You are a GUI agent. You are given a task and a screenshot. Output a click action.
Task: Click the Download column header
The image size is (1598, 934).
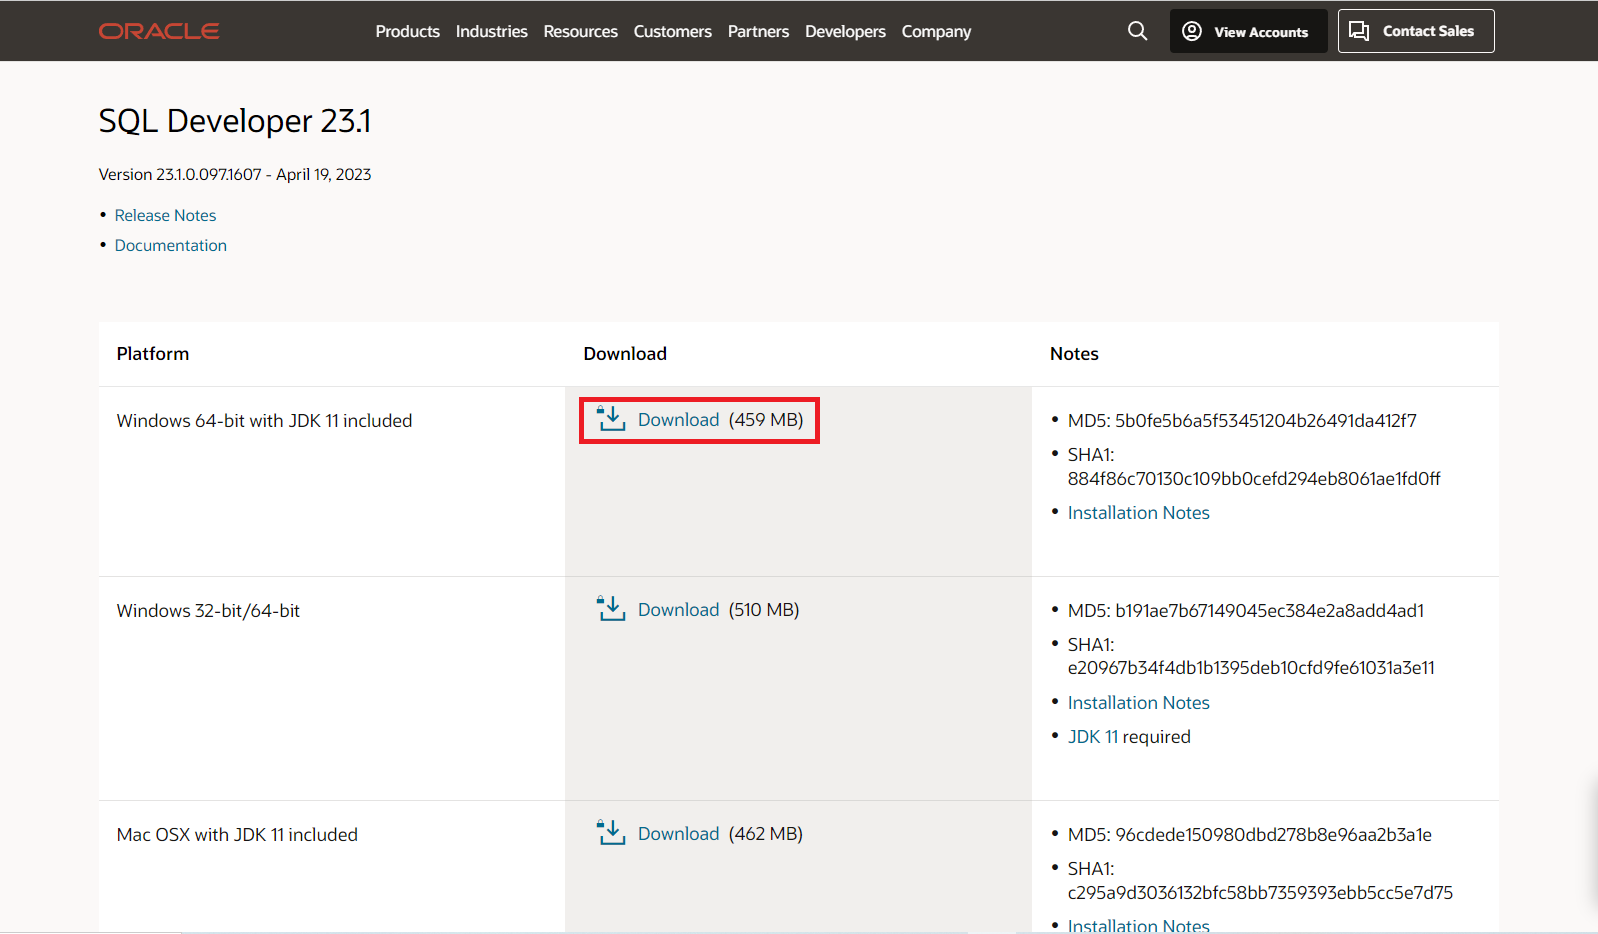(x=625, y=353)
